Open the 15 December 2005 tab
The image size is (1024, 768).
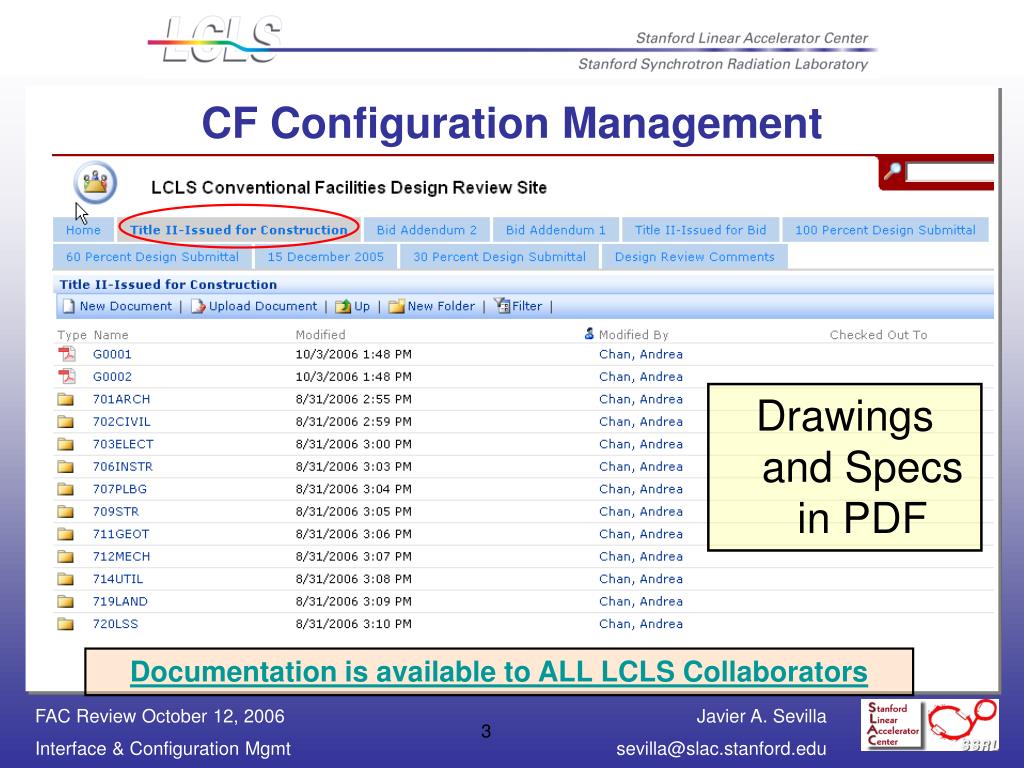point(325,257)
